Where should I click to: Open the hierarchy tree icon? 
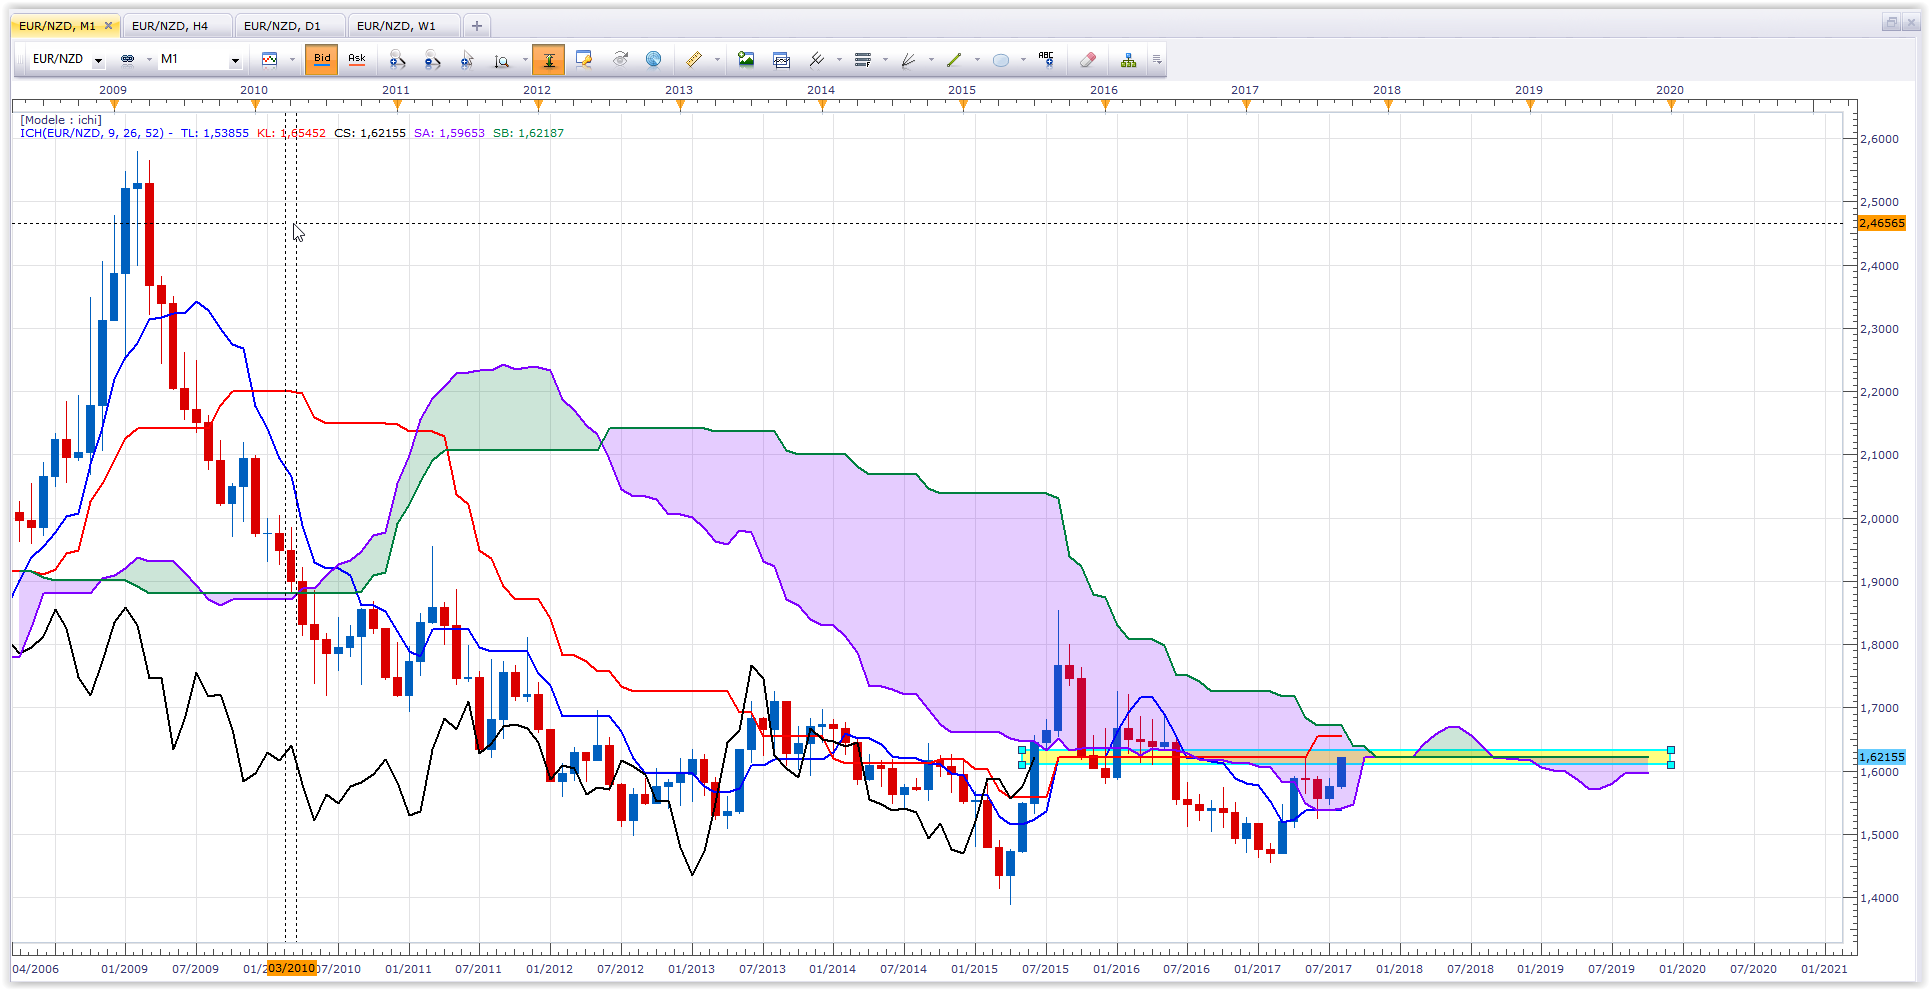click(1129, 60)
